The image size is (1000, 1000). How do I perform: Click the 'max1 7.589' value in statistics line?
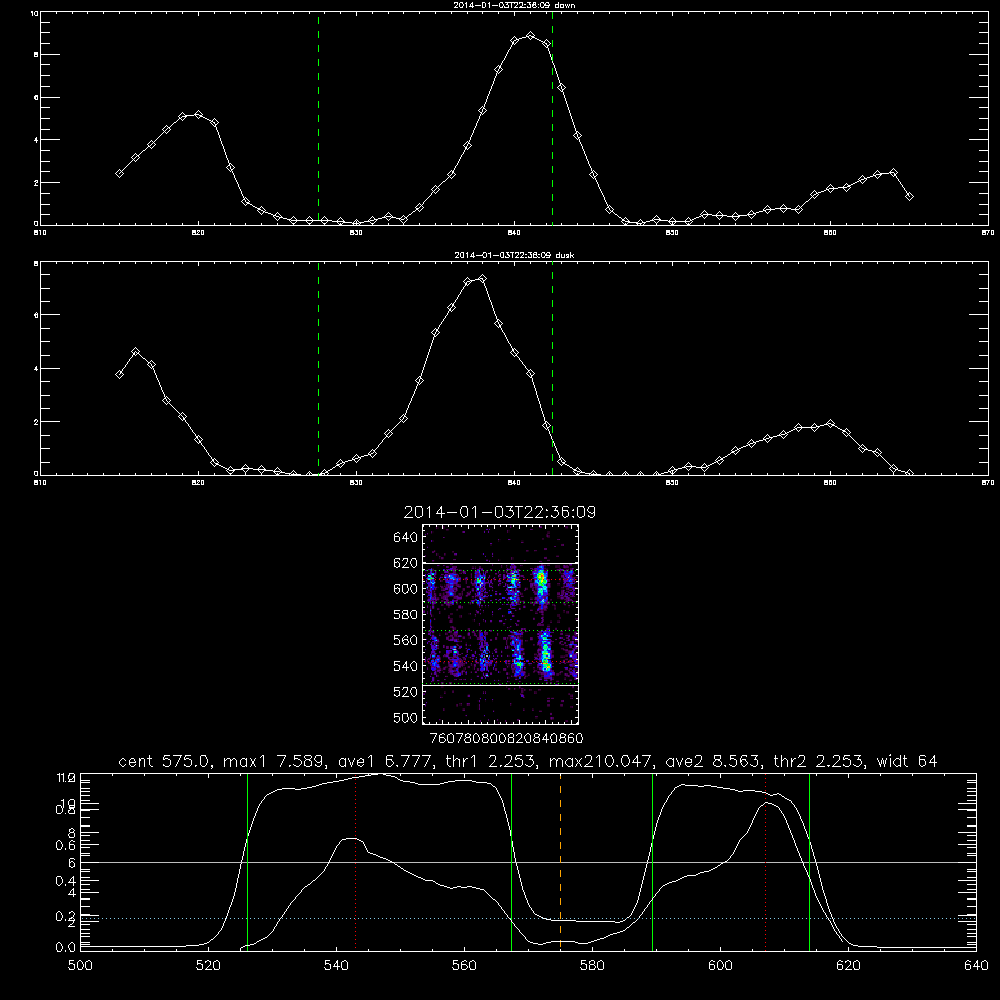pyautogui.click(x=274, y=761)
